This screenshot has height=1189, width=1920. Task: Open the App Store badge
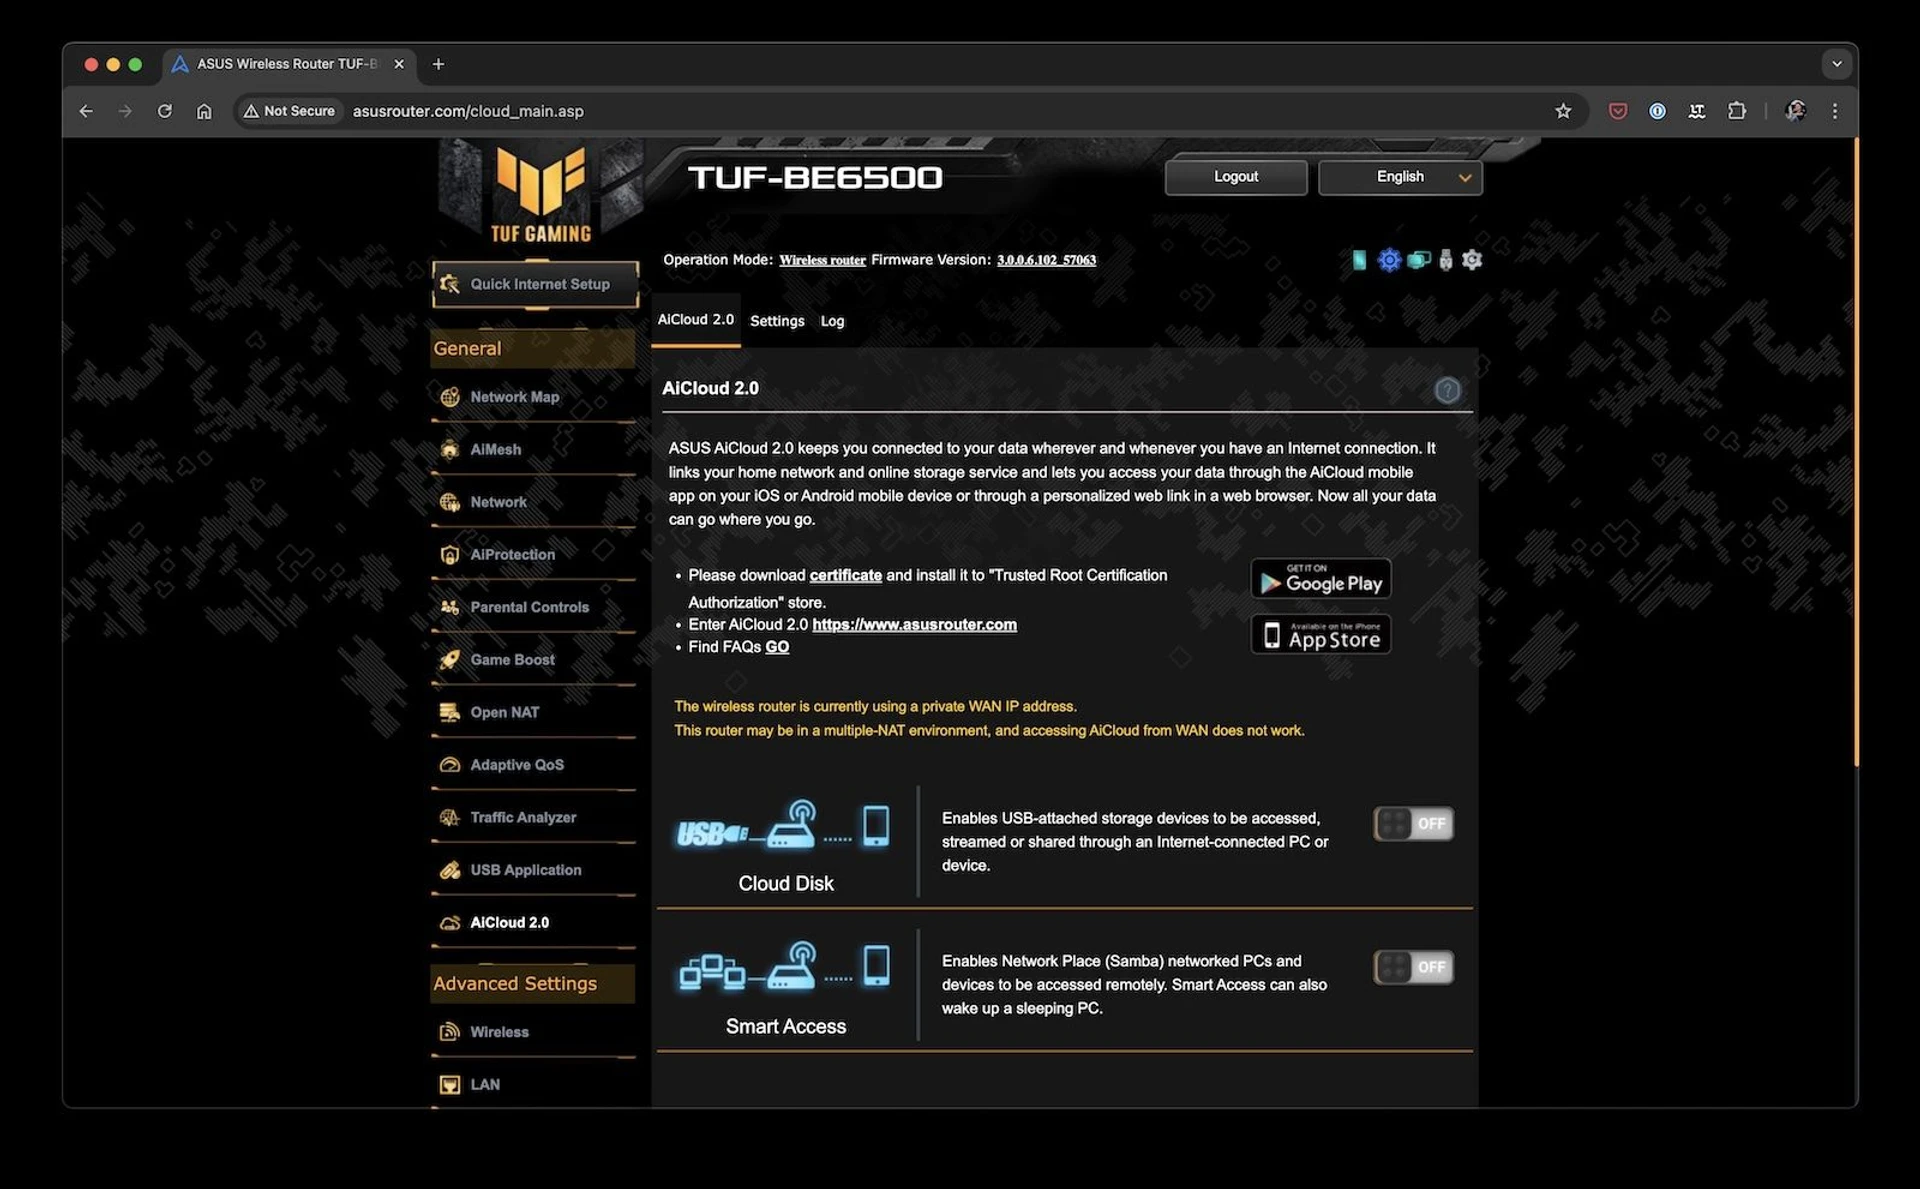[x=1320, y=634]
